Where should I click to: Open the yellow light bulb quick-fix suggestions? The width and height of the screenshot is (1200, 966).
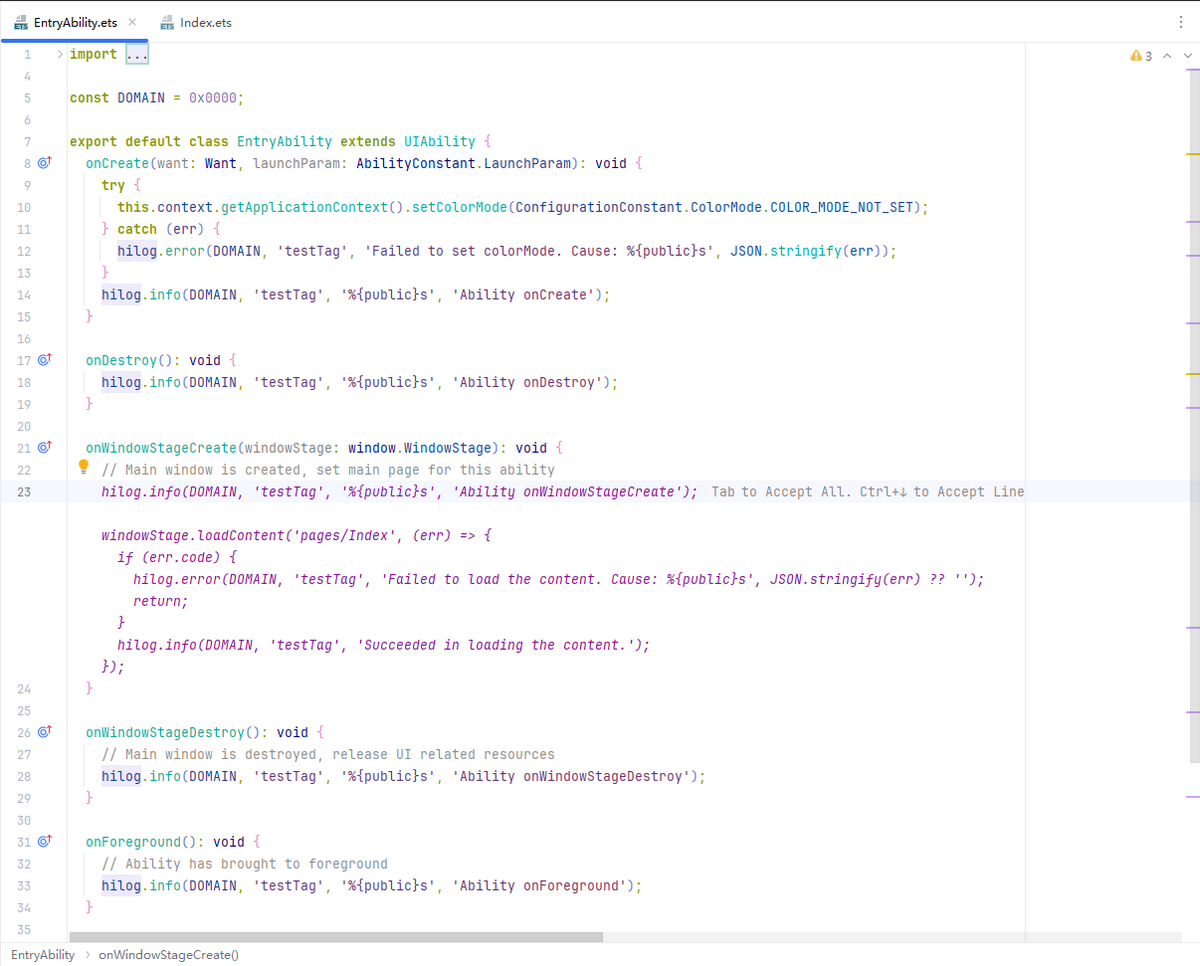pos(85,467)
